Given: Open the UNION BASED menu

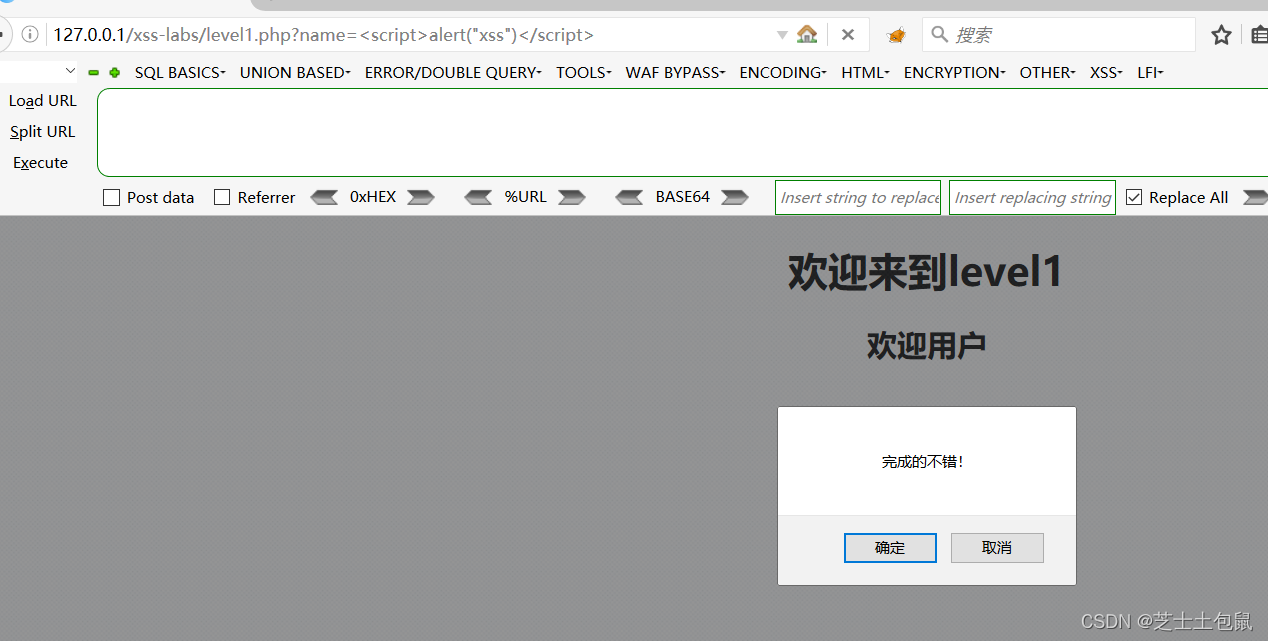Looking at the screenshot, I should [x=295, y=72].
